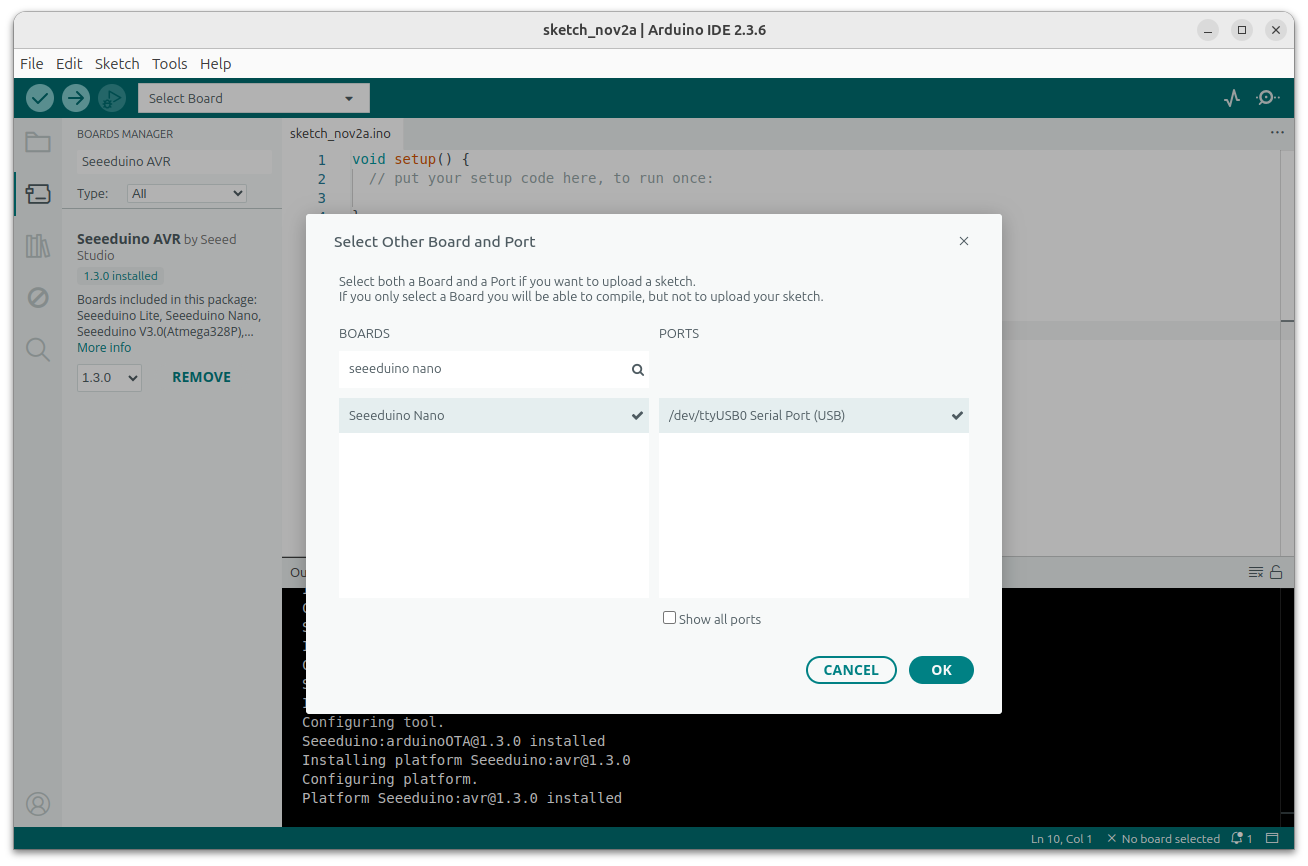Click the More info link
Screen dimensions: 1308x866
pos(104,348)
